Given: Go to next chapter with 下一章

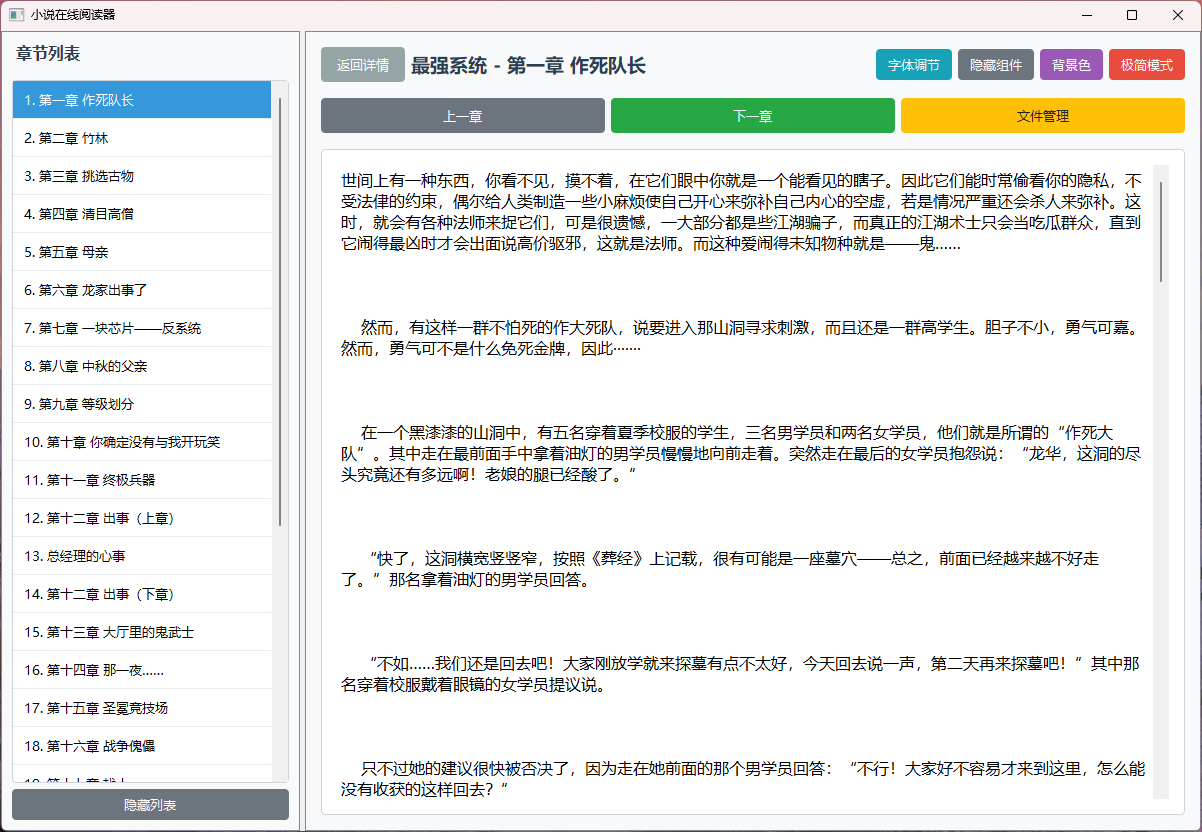Looking at the screenshot, I should [752, 116].
